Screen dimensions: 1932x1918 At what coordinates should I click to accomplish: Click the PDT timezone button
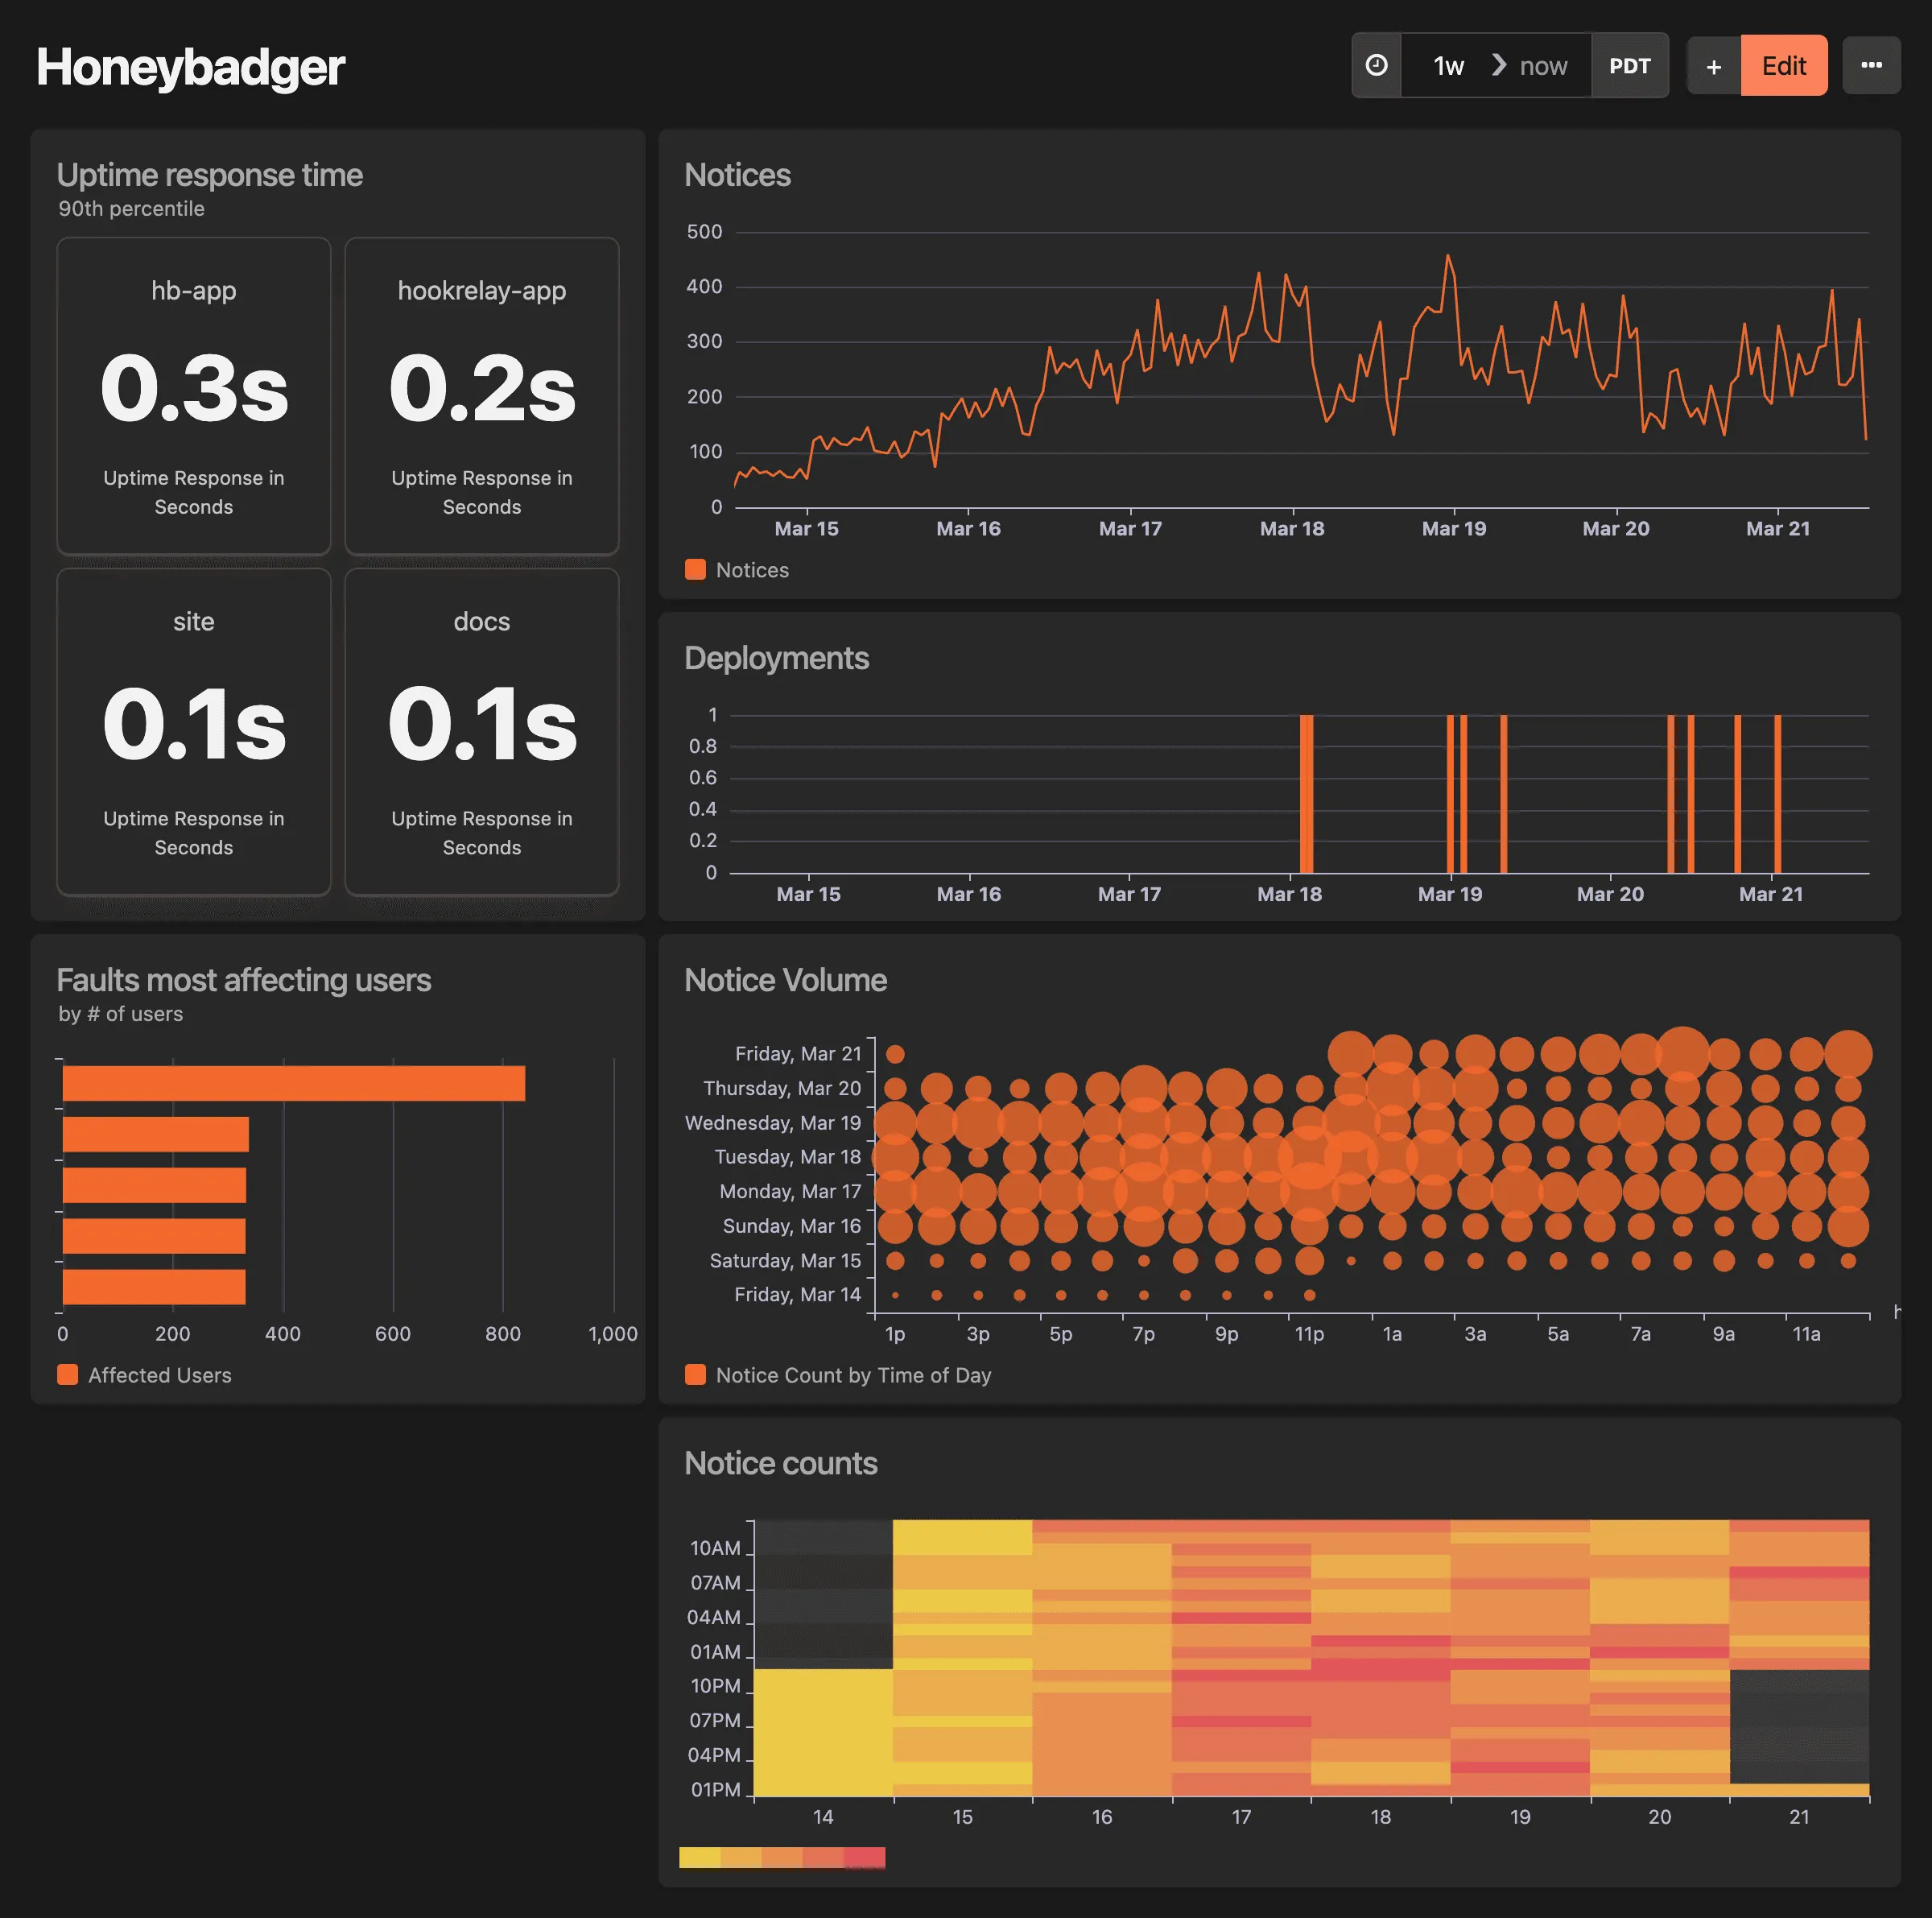point(1630,65)
